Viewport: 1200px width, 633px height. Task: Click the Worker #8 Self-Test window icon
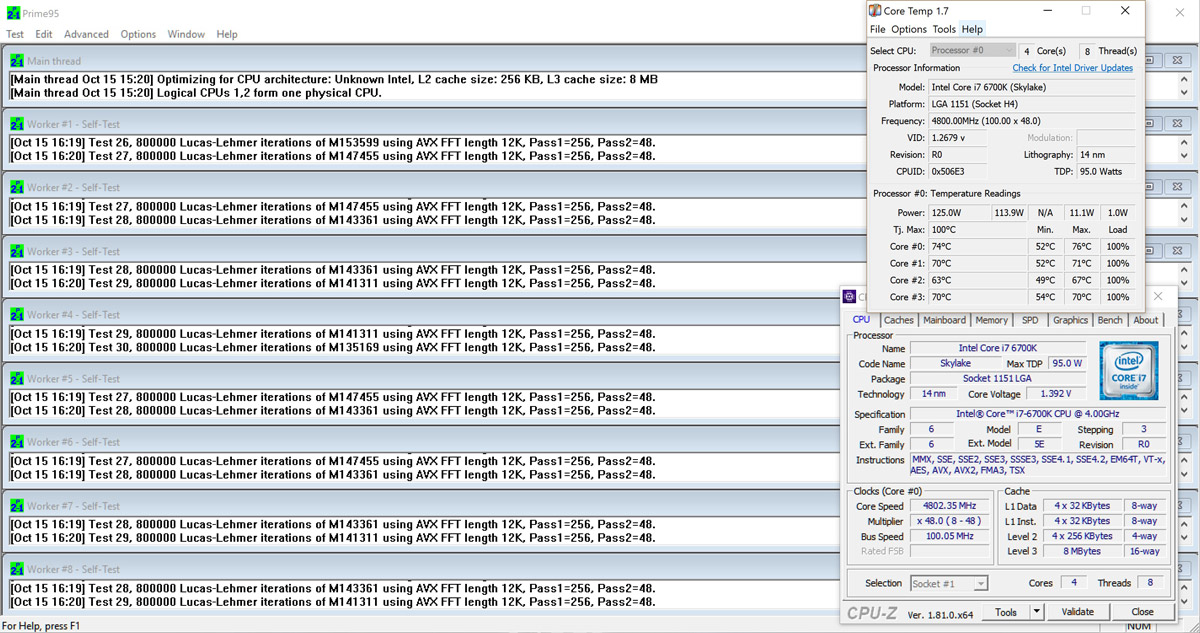click(x=17, y=569)
